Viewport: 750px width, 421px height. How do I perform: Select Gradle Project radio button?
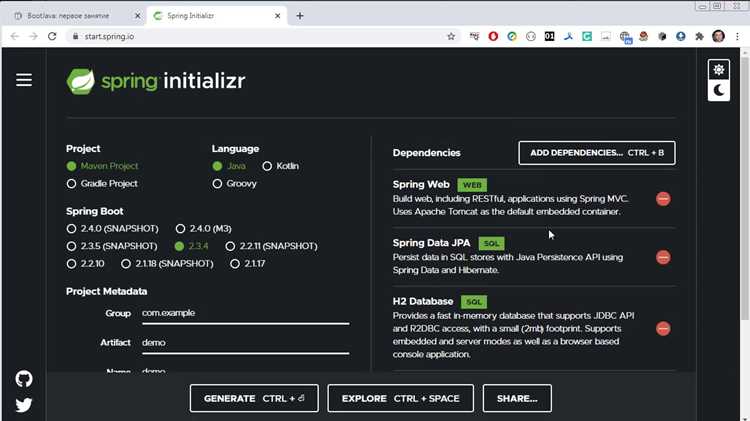[71, 184]
